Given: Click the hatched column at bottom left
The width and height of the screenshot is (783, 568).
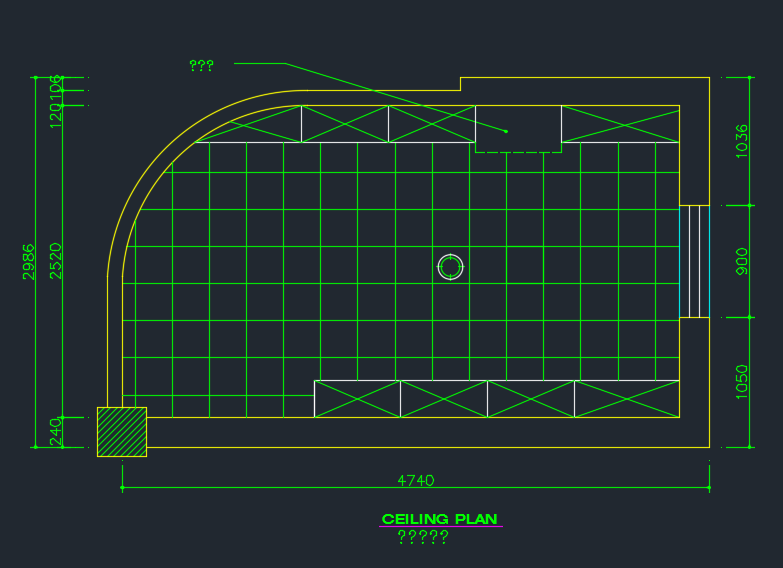Looking at the screenshot, I should [122, 432].
